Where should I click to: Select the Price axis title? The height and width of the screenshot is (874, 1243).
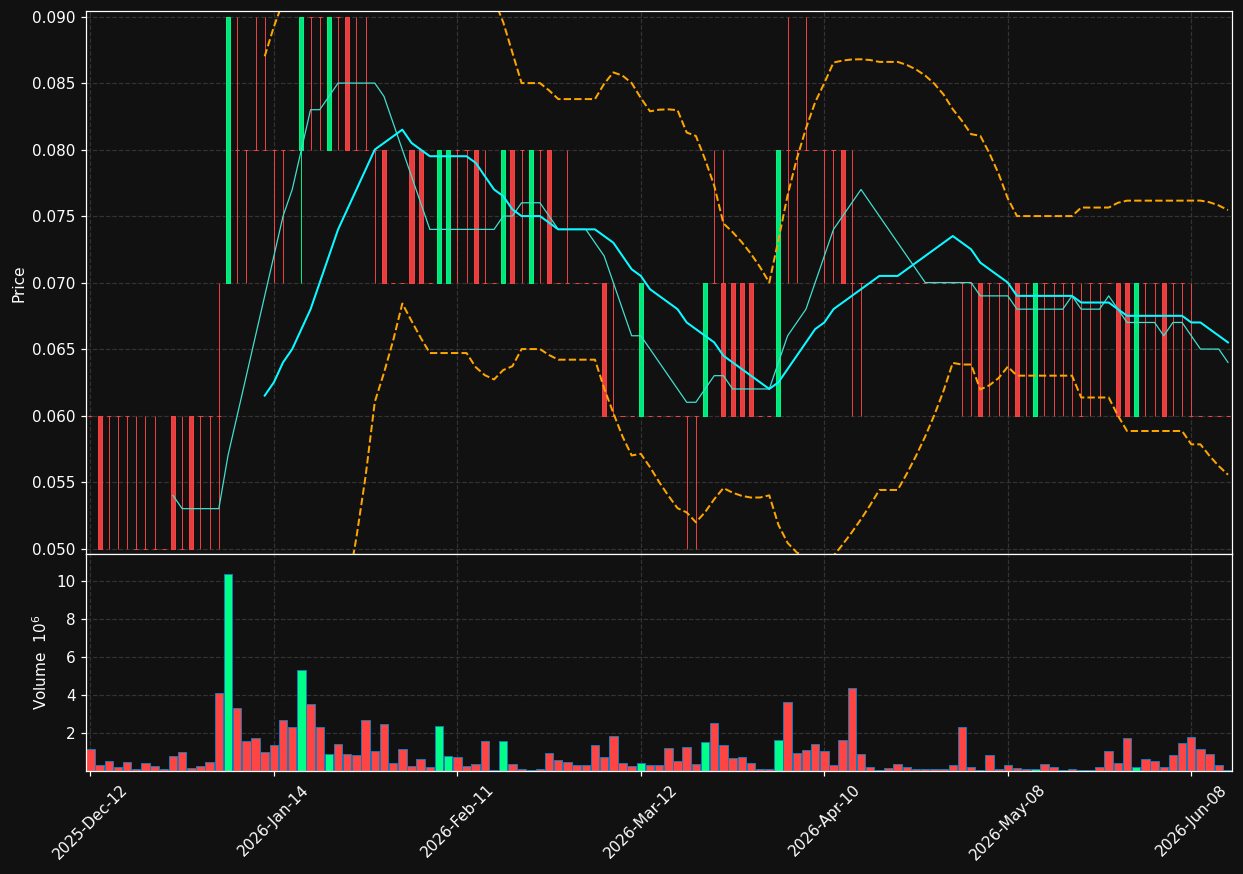(19, 284)
